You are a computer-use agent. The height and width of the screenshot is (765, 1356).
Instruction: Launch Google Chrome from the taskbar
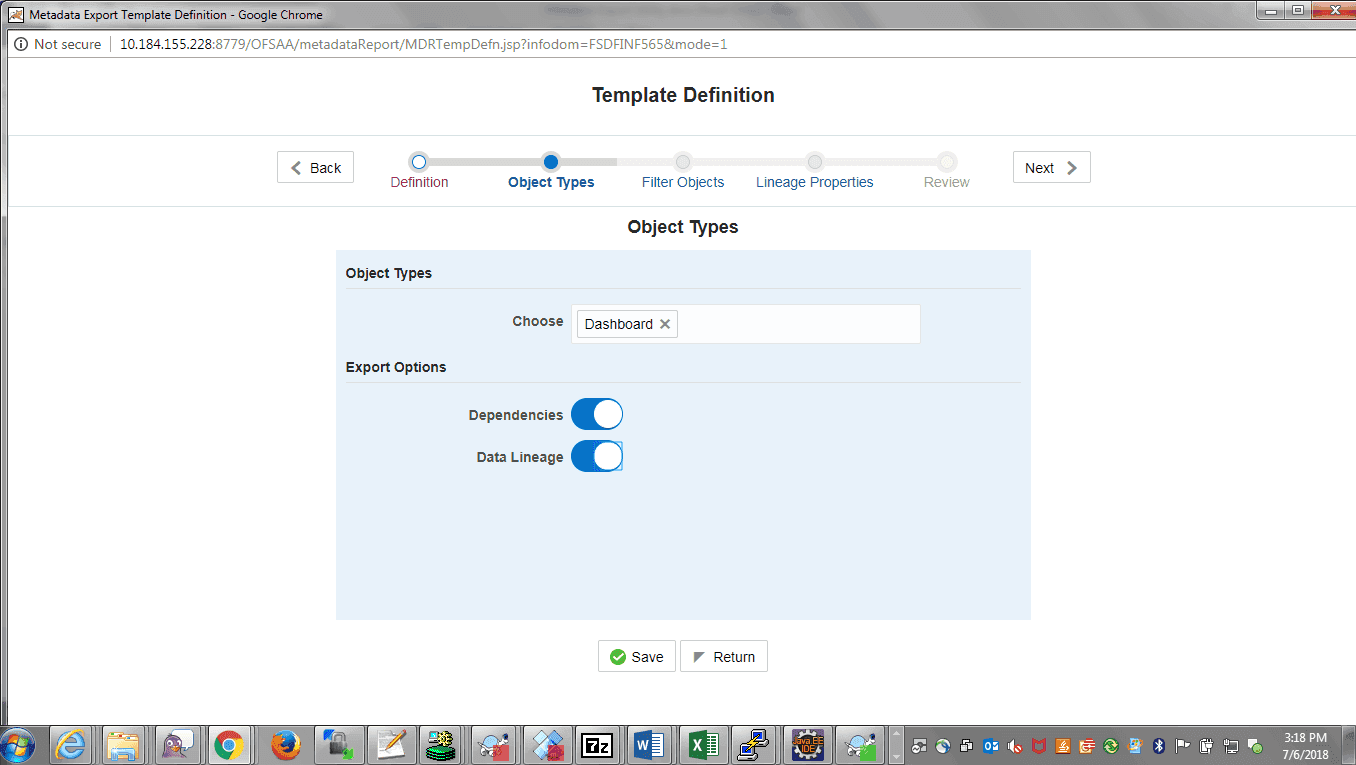[x=231, y=744]
